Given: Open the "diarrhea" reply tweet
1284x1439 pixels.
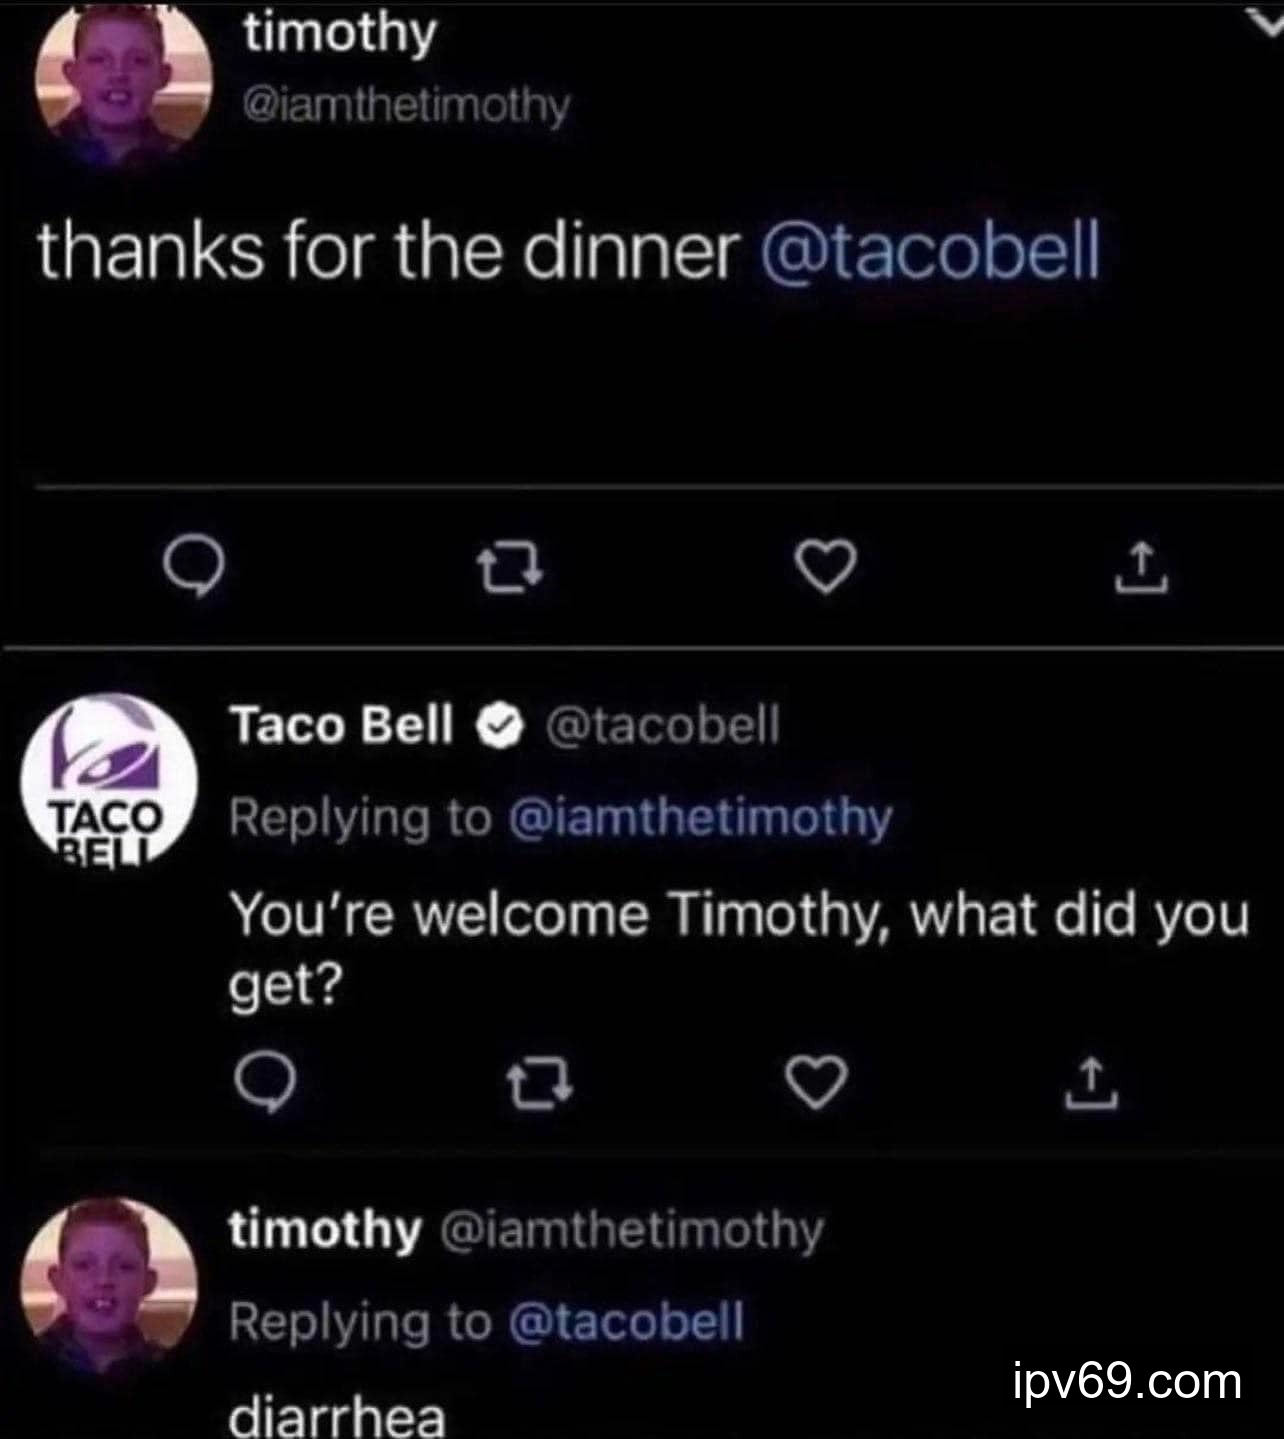Looking at the screenshot, I should click(x=337, y=1414).
